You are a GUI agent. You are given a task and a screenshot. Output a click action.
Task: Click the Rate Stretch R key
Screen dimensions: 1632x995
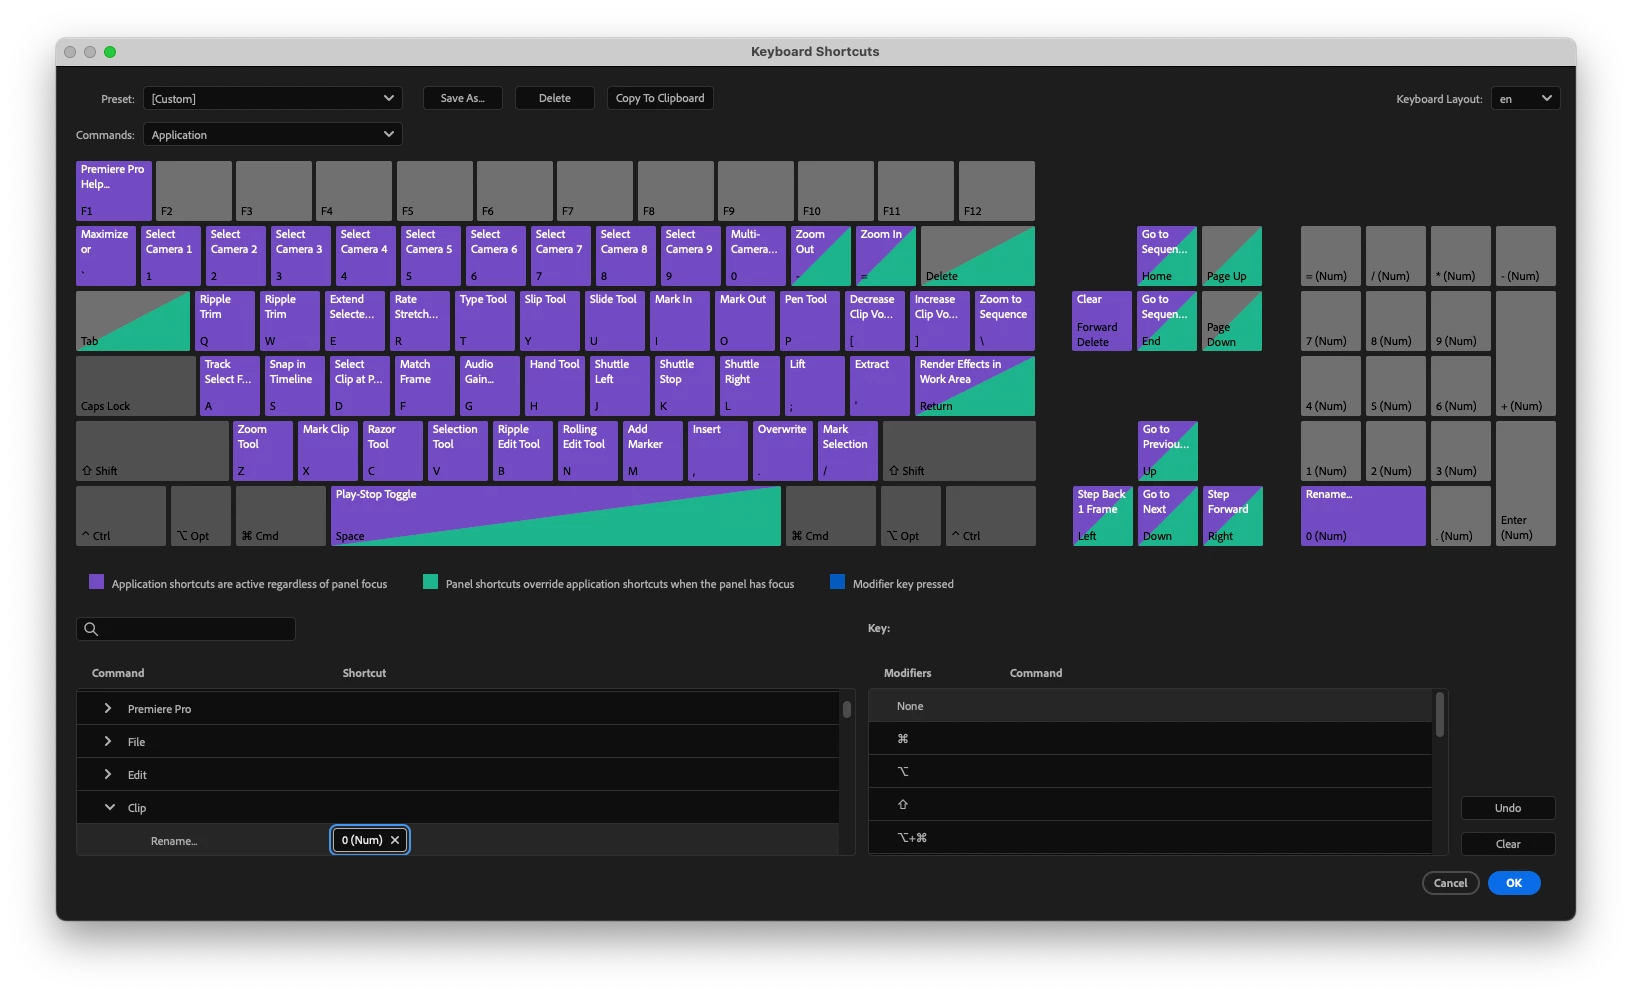click(420, 321)
